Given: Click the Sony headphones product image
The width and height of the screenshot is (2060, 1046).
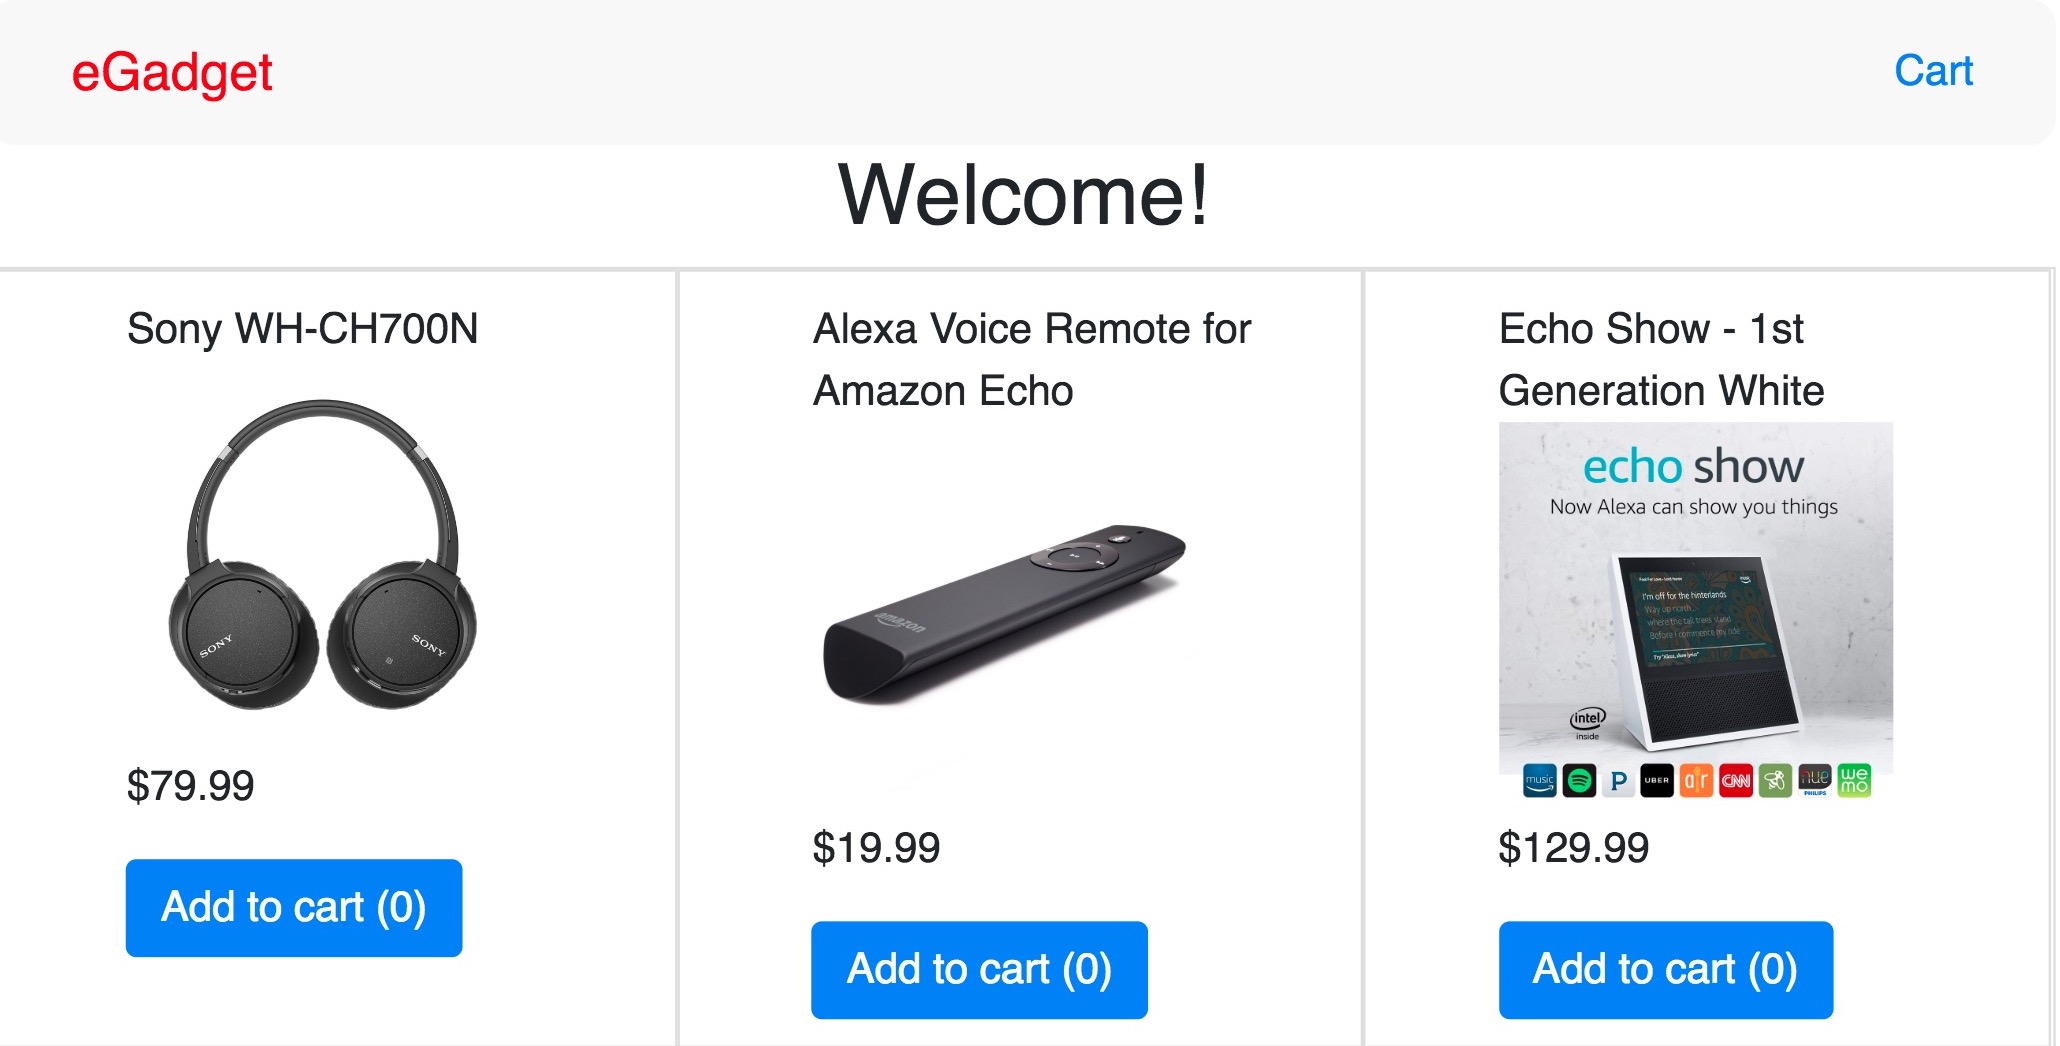Looking at the screenshot, I should (322, 556).
